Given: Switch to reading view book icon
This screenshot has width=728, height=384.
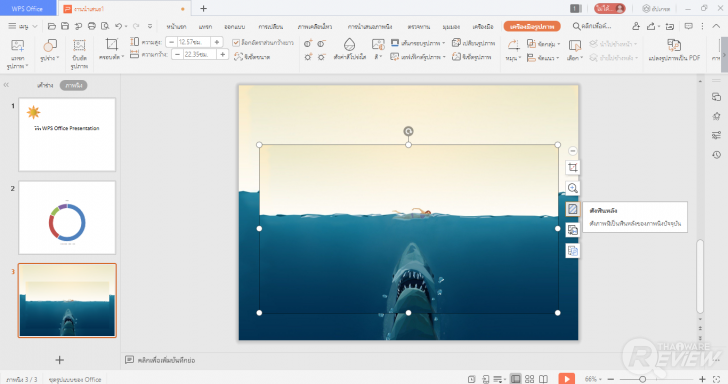Looking at the screenshot, I should tap(543, 379).
